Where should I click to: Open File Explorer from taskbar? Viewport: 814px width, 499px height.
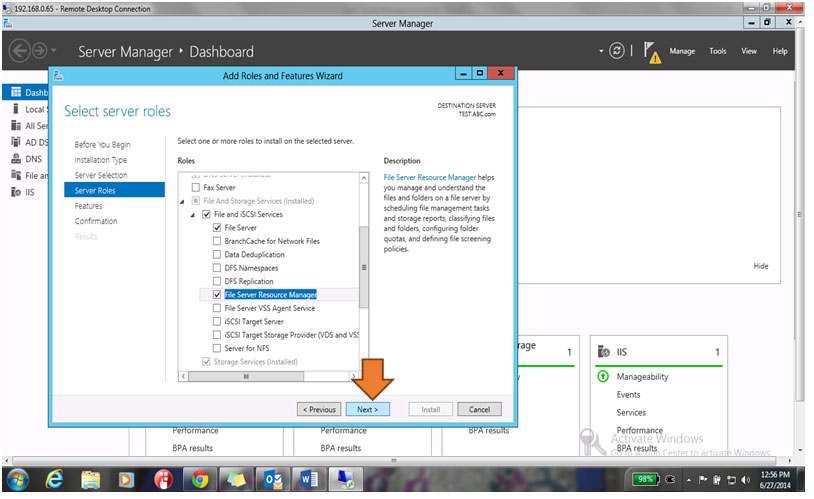point(90,480)
